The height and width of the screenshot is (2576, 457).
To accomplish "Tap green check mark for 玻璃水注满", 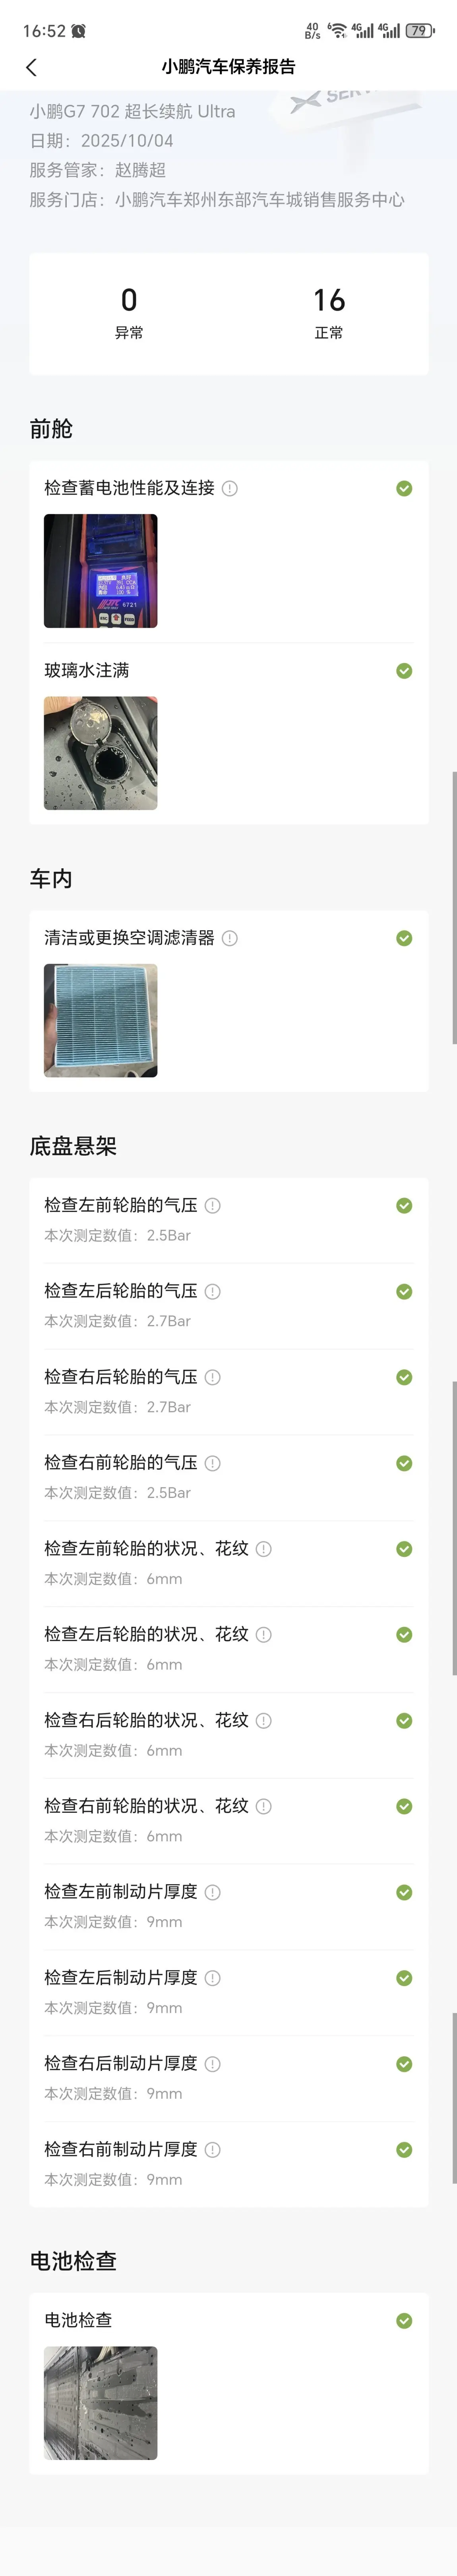I will pos(404,671).
